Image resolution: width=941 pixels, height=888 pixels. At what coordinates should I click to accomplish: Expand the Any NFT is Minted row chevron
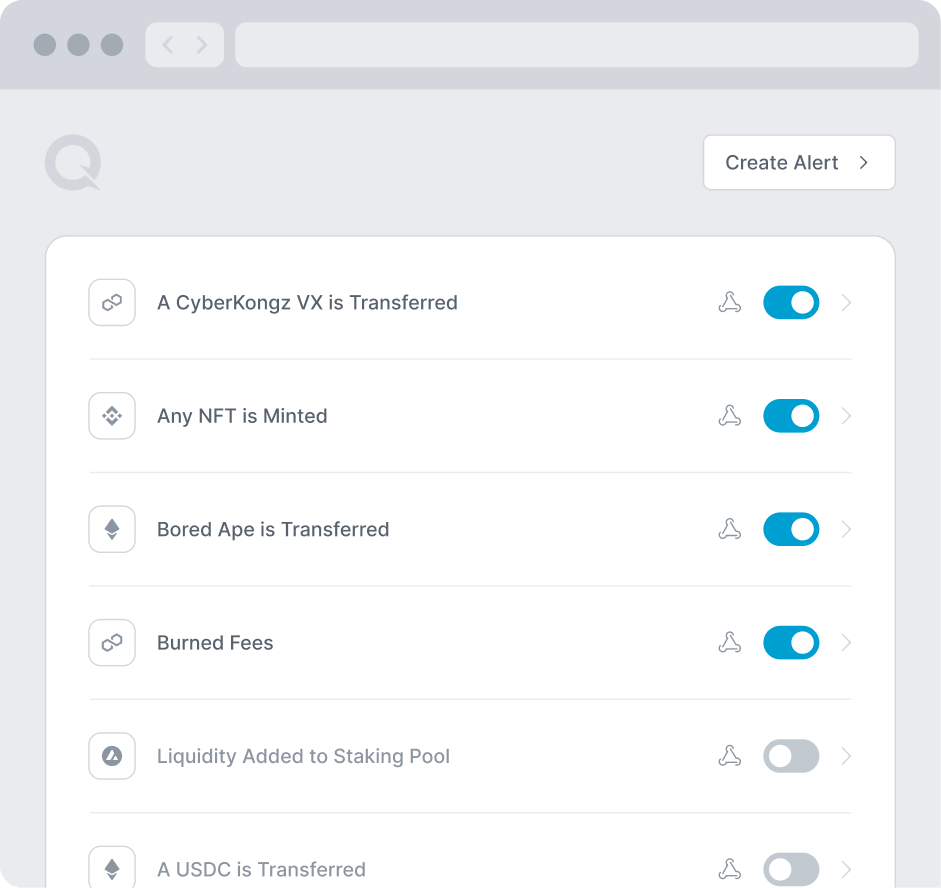click(x=847, y=416)
